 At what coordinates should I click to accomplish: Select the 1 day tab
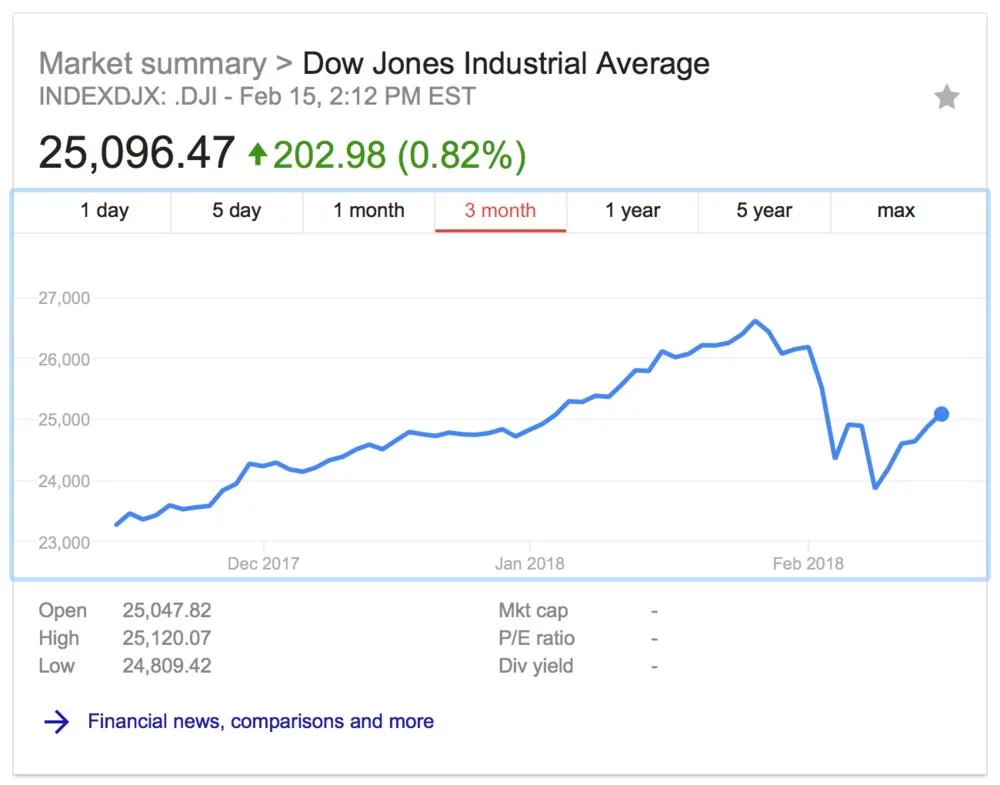[x=104, y=211]
